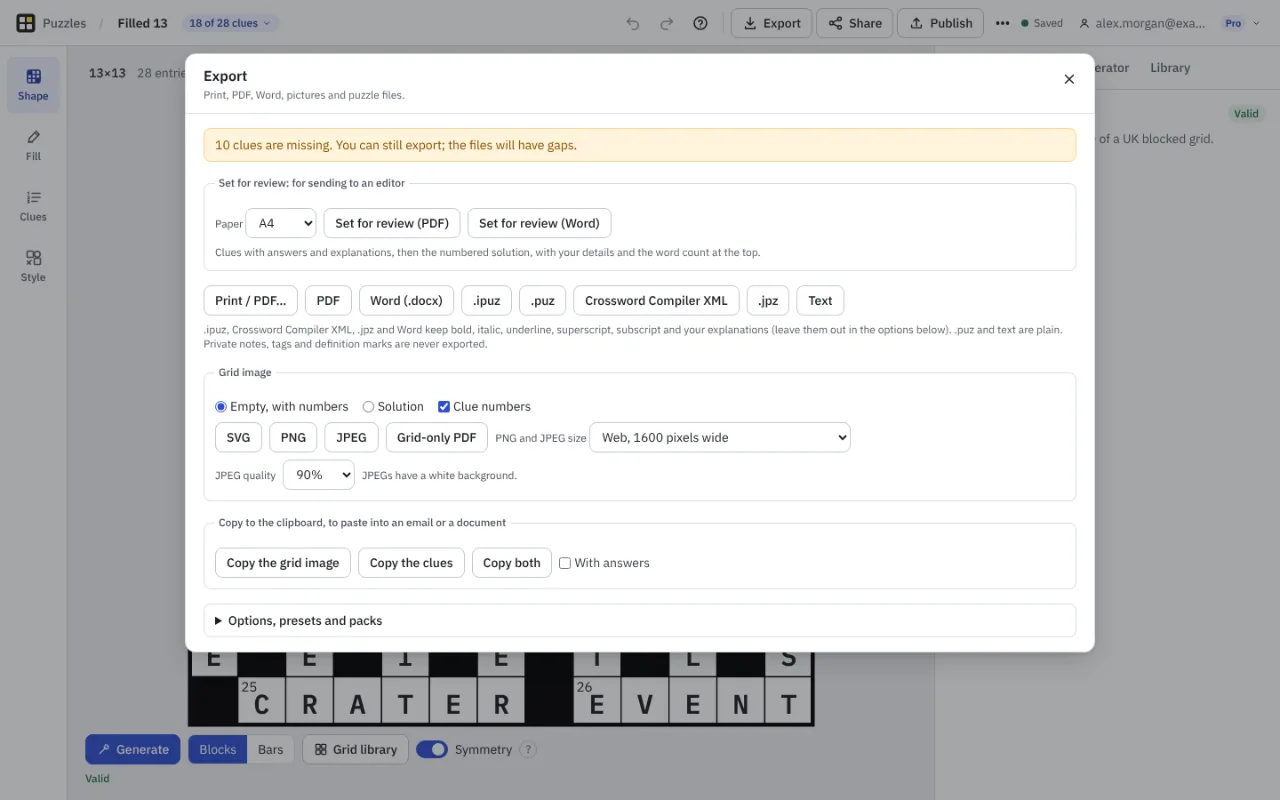
Task: Export grid image as JPEG
Action: (351, 437)
